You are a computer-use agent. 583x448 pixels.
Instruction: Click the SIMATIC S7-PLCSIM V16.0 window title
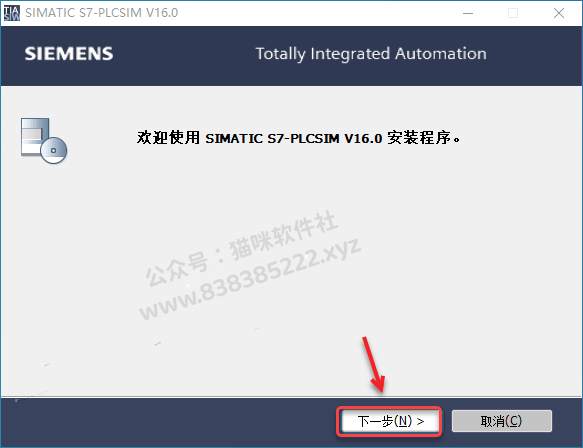click(102, 13)
